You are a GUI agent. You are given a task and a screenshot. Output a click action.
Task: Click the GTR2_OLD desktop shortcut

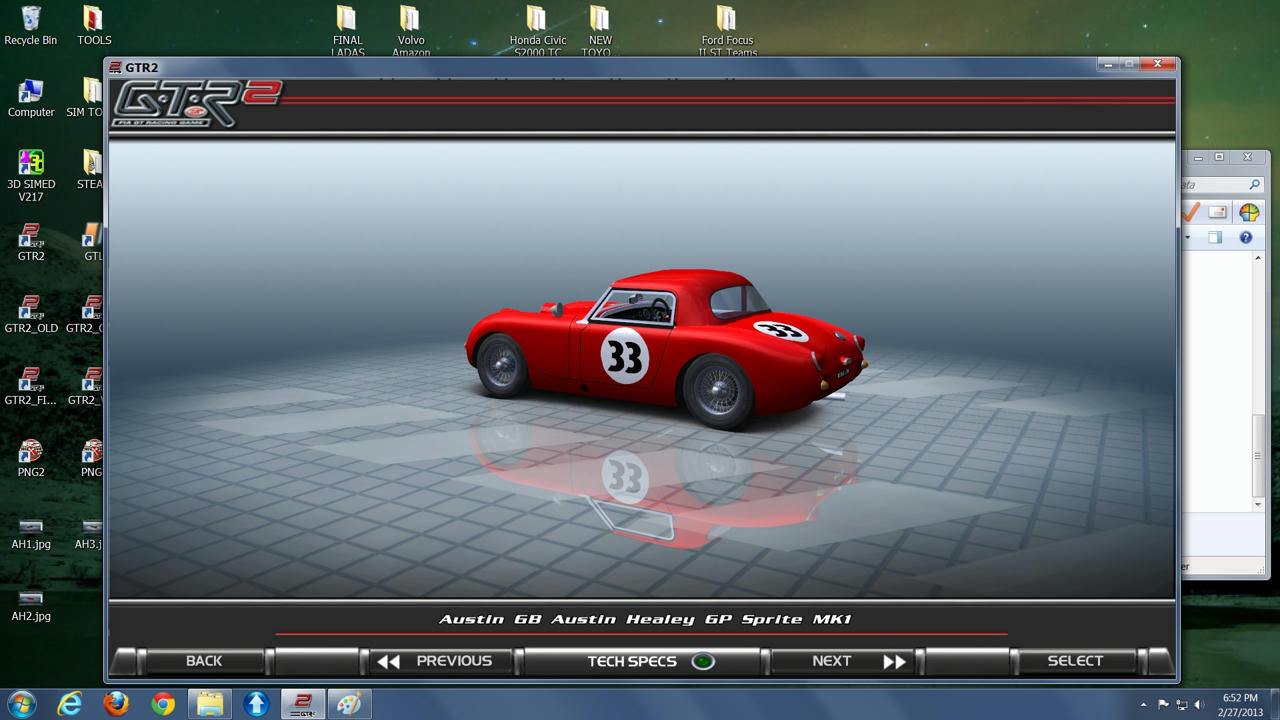[31, 314]
